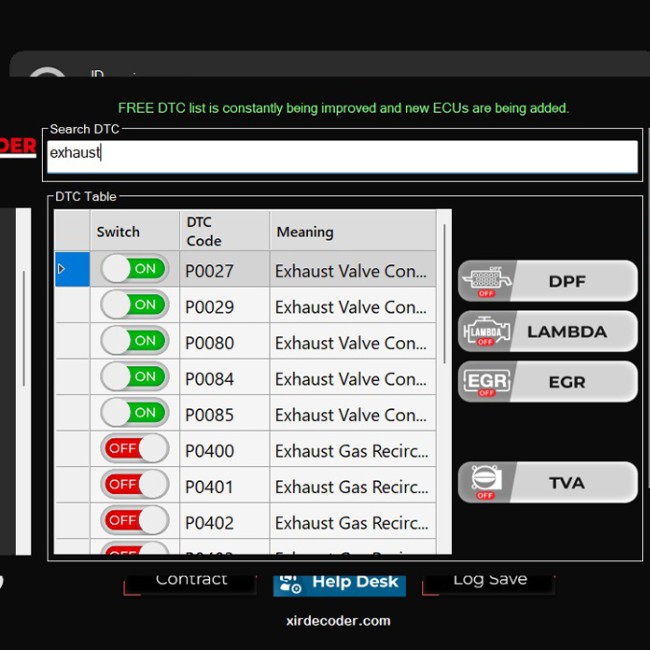Click the Exhaust Gas Recirc cell of P0402
Image resolution: width=650 pixels, height=650 pixels.
coord(353,521)
